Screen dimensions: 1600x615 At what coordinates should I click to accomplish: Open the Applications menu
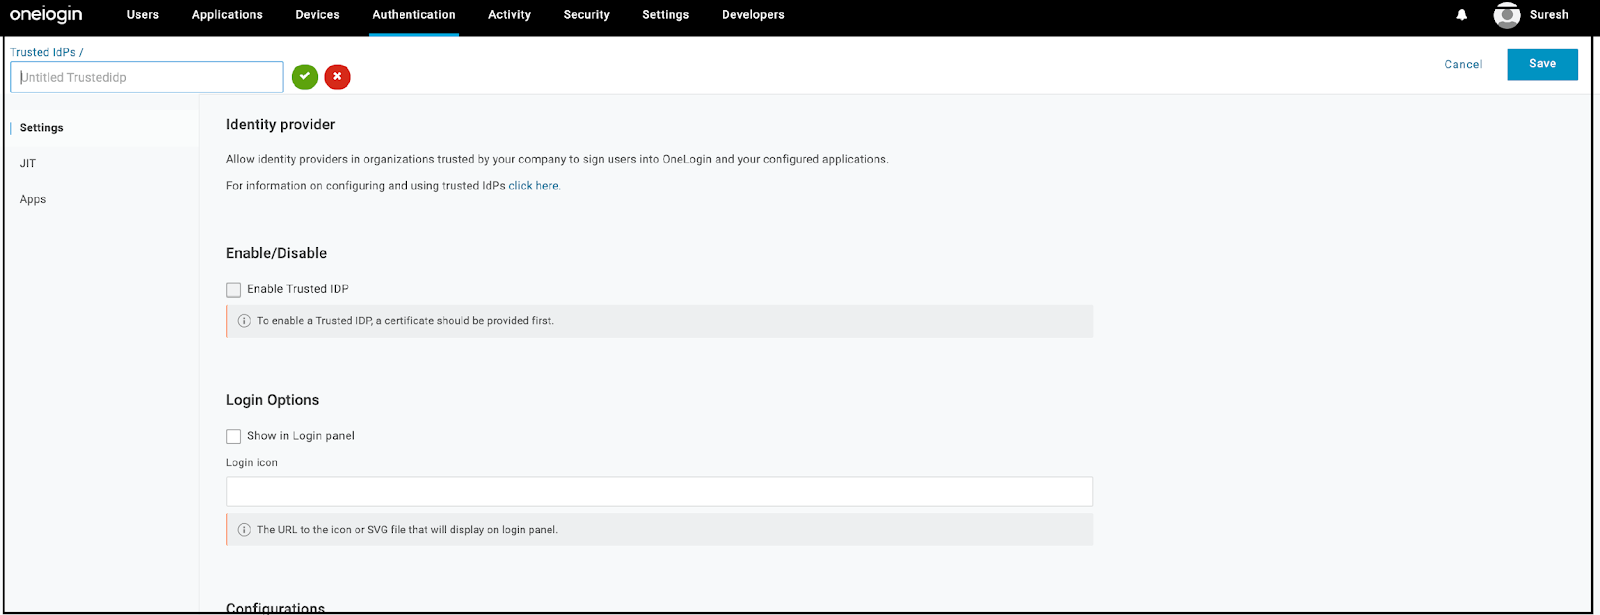click(227, 15)
